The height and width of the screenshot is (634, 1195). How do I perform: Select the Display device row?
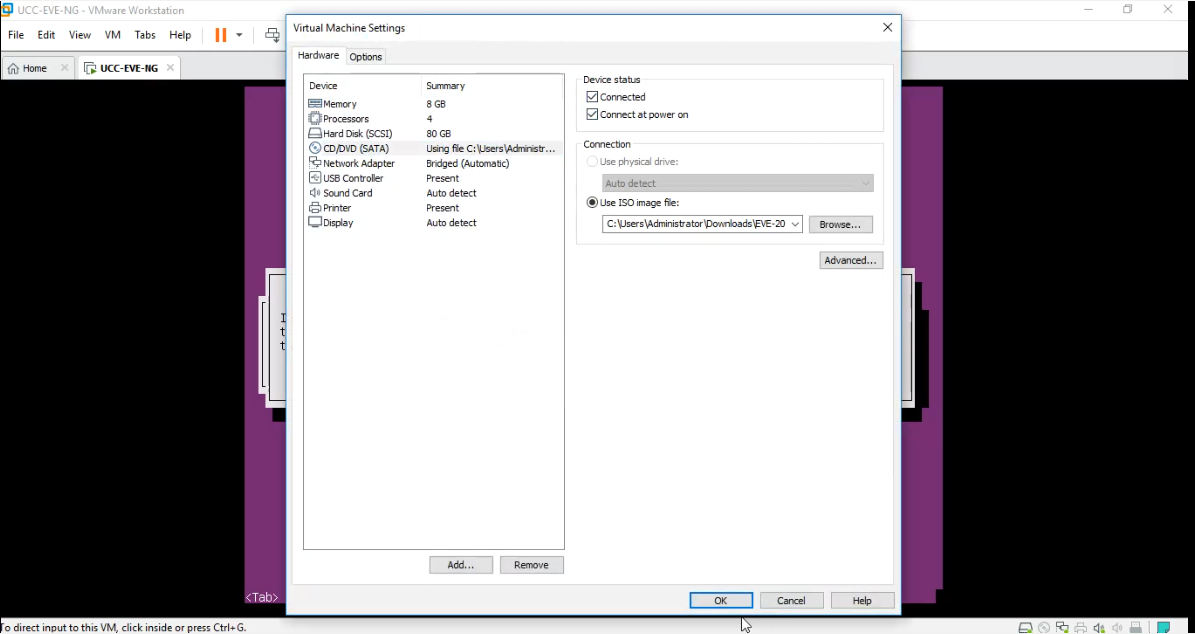coord(433,223)
